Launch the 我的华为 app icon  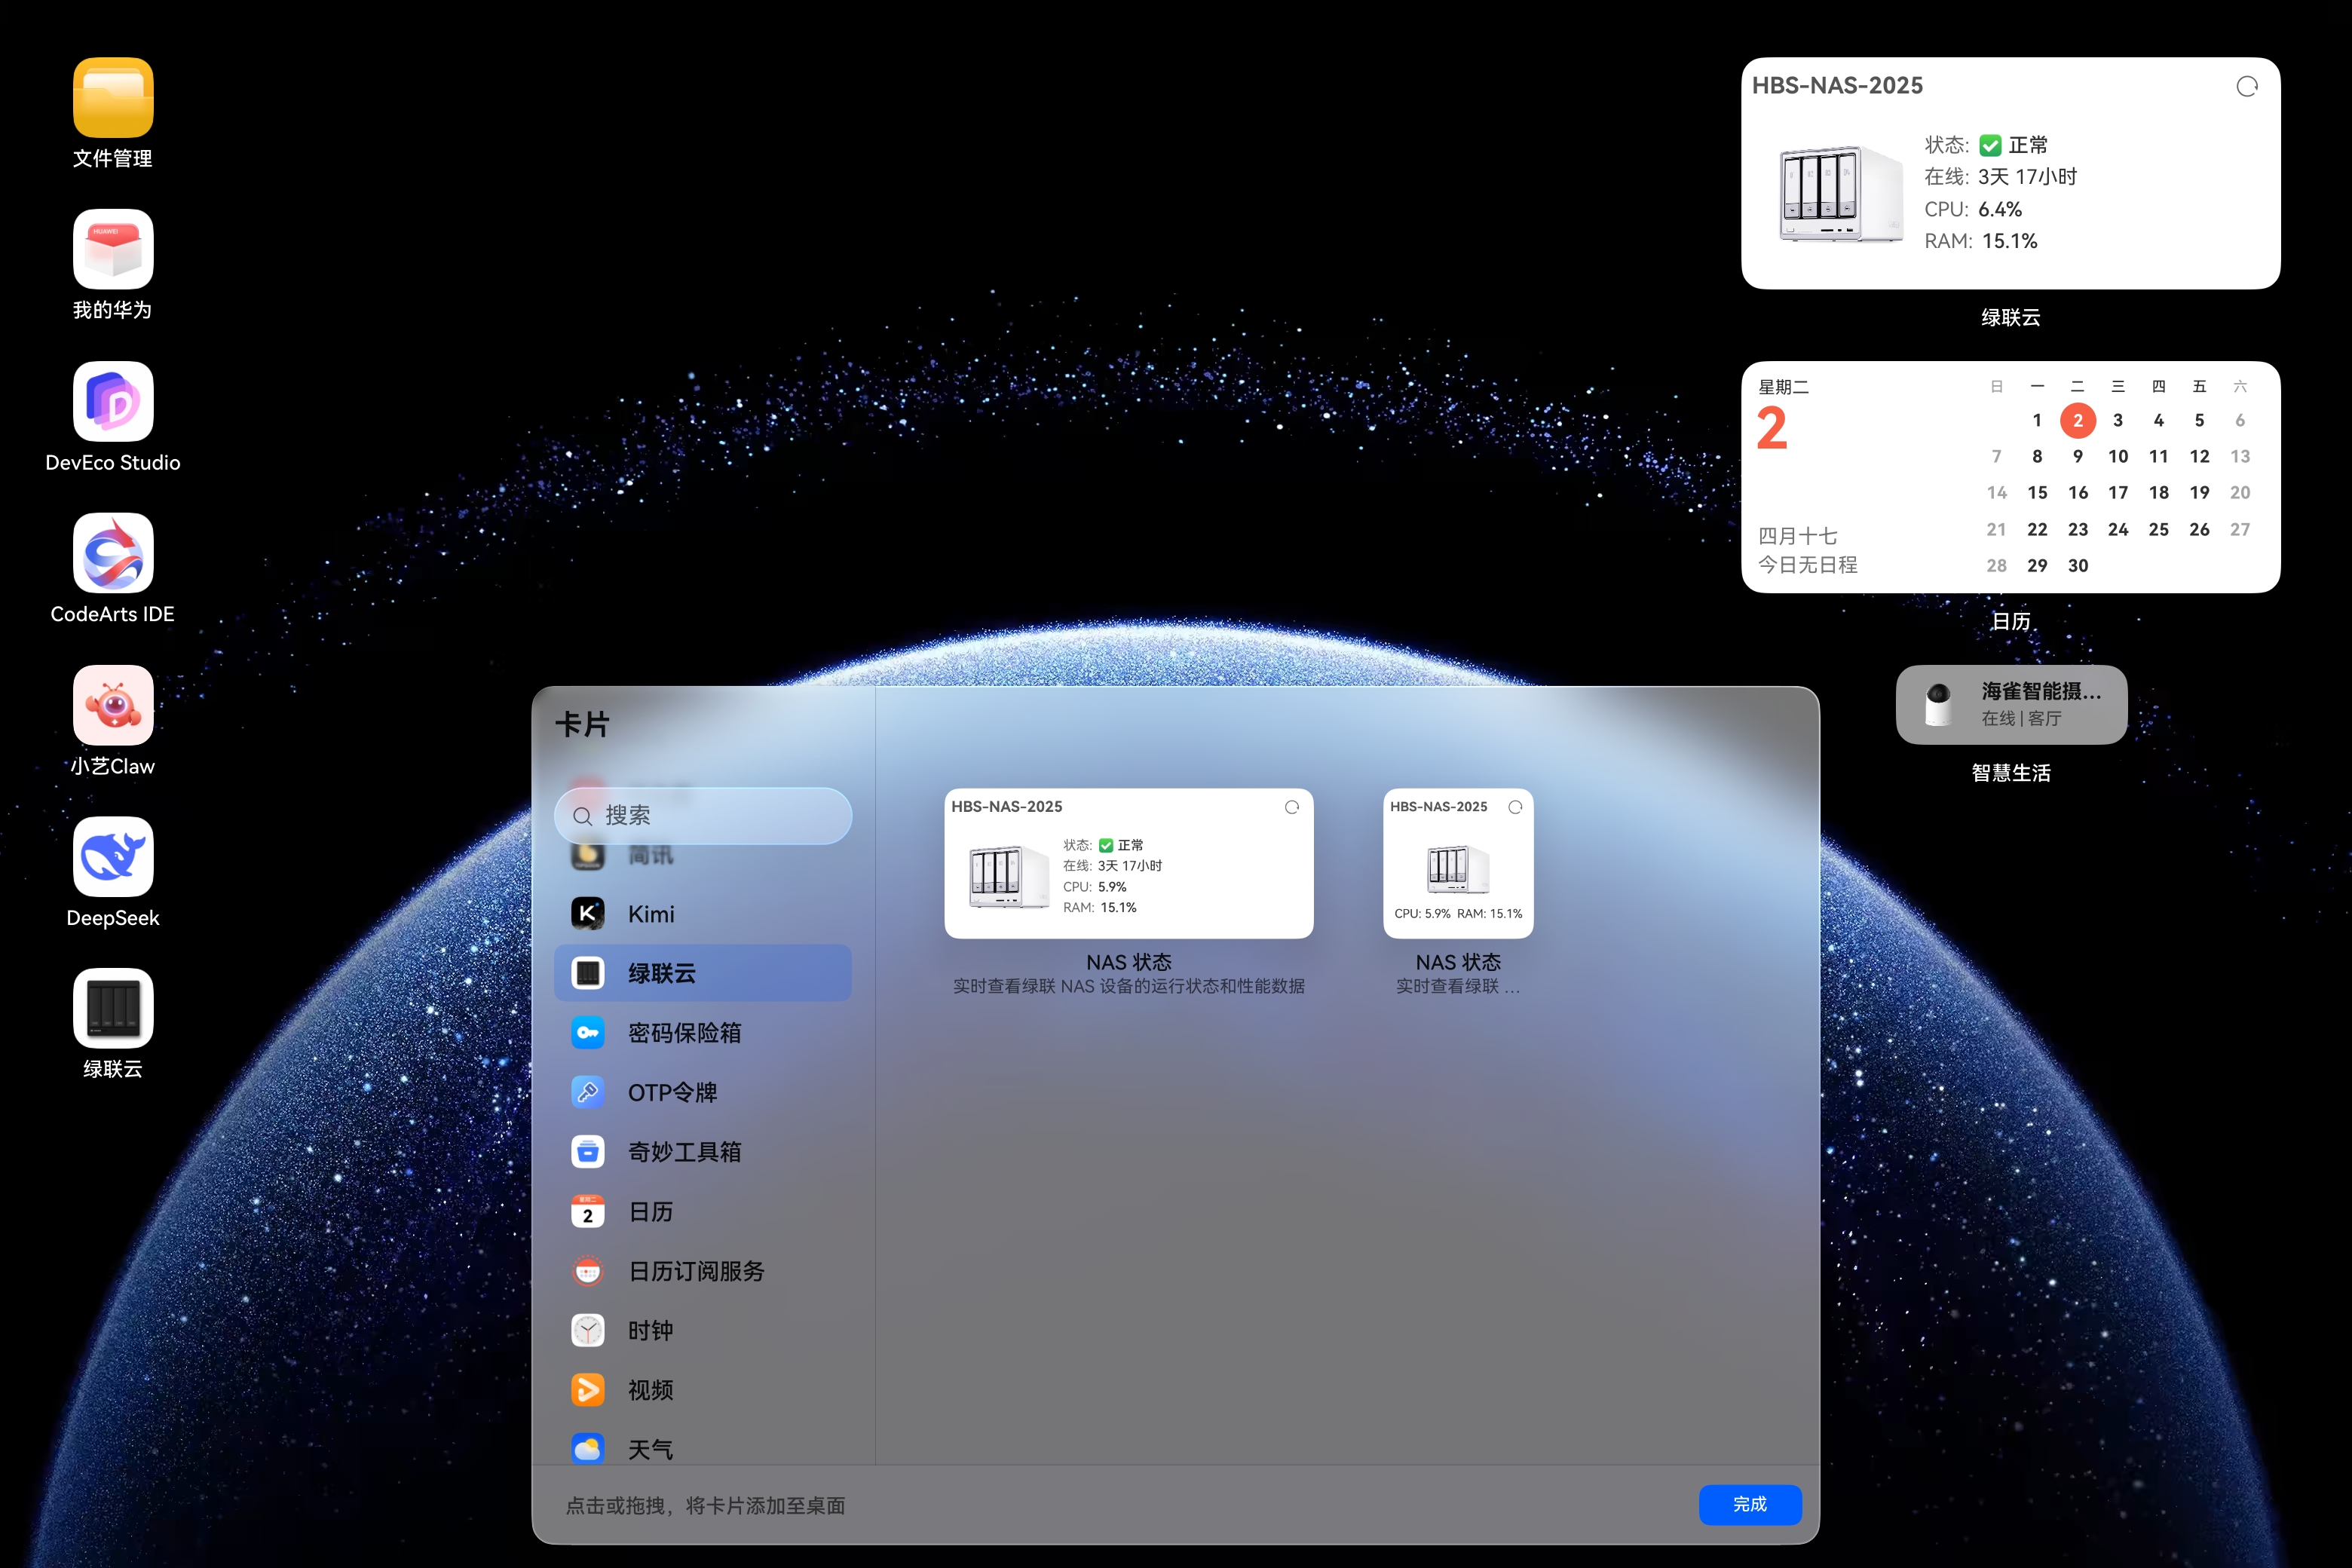(x=113, y=249)
